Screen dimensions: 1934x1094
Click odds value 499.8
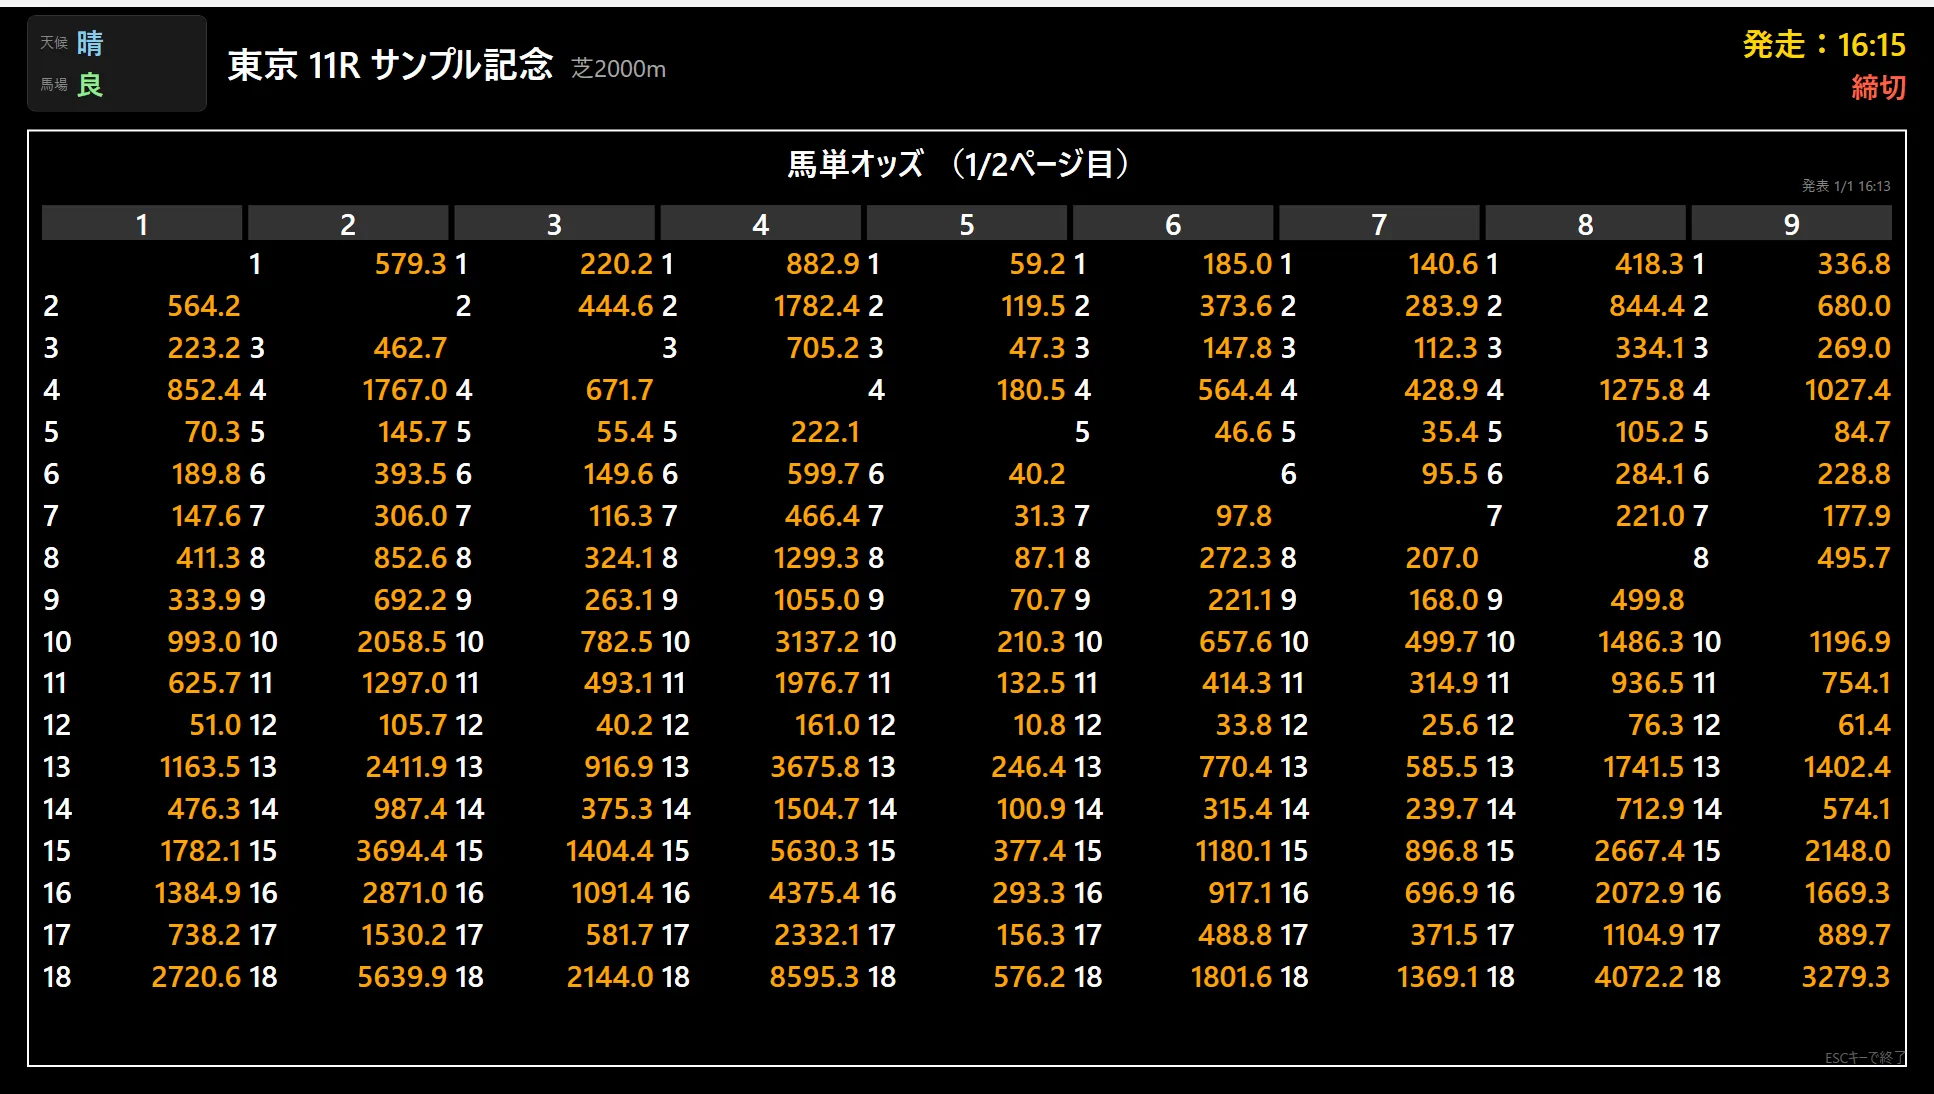pyautogui.click(x=1647, y=600)
